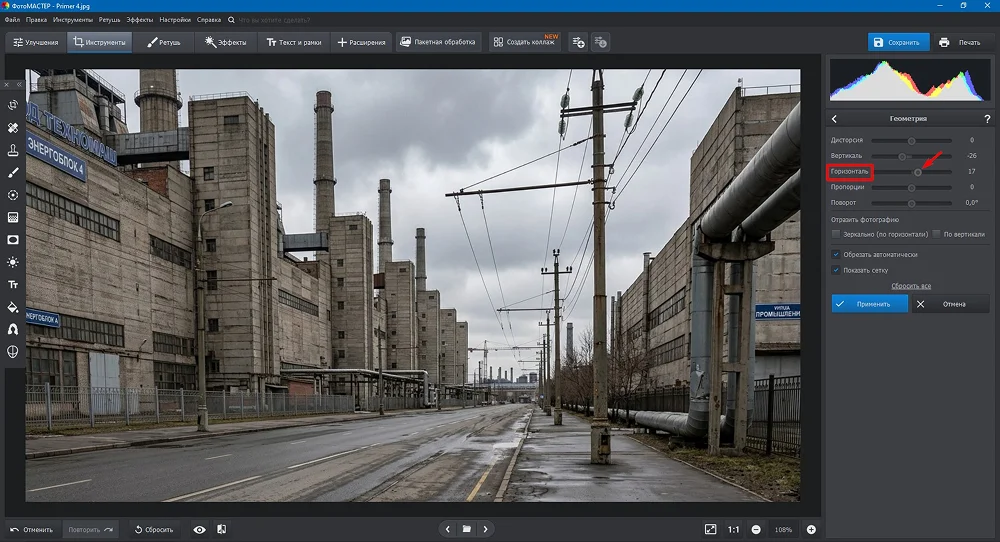Image resolution: width=1000 pixels, height=542 pixels.
Task: Toggle Показать сетку checkbox
Action: [x=835, y=270]
